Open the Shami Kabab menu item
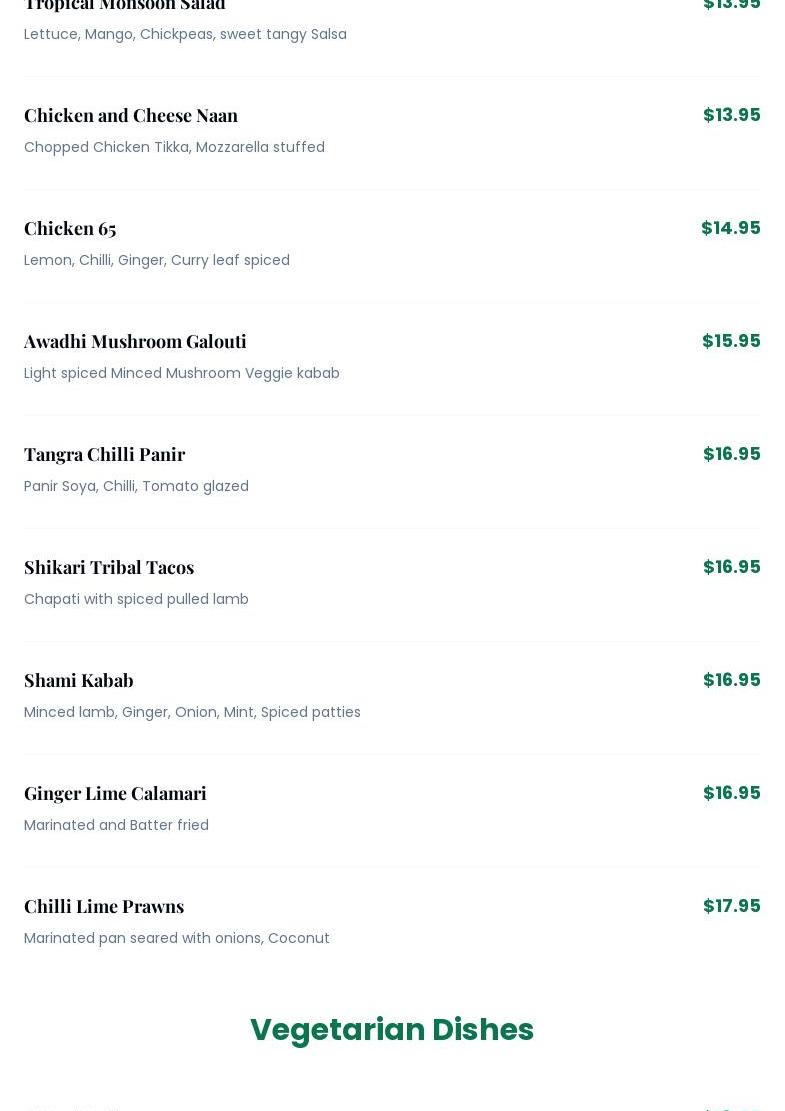The height and width of the screenshot is (1111, 785). (x=79, y=680)
